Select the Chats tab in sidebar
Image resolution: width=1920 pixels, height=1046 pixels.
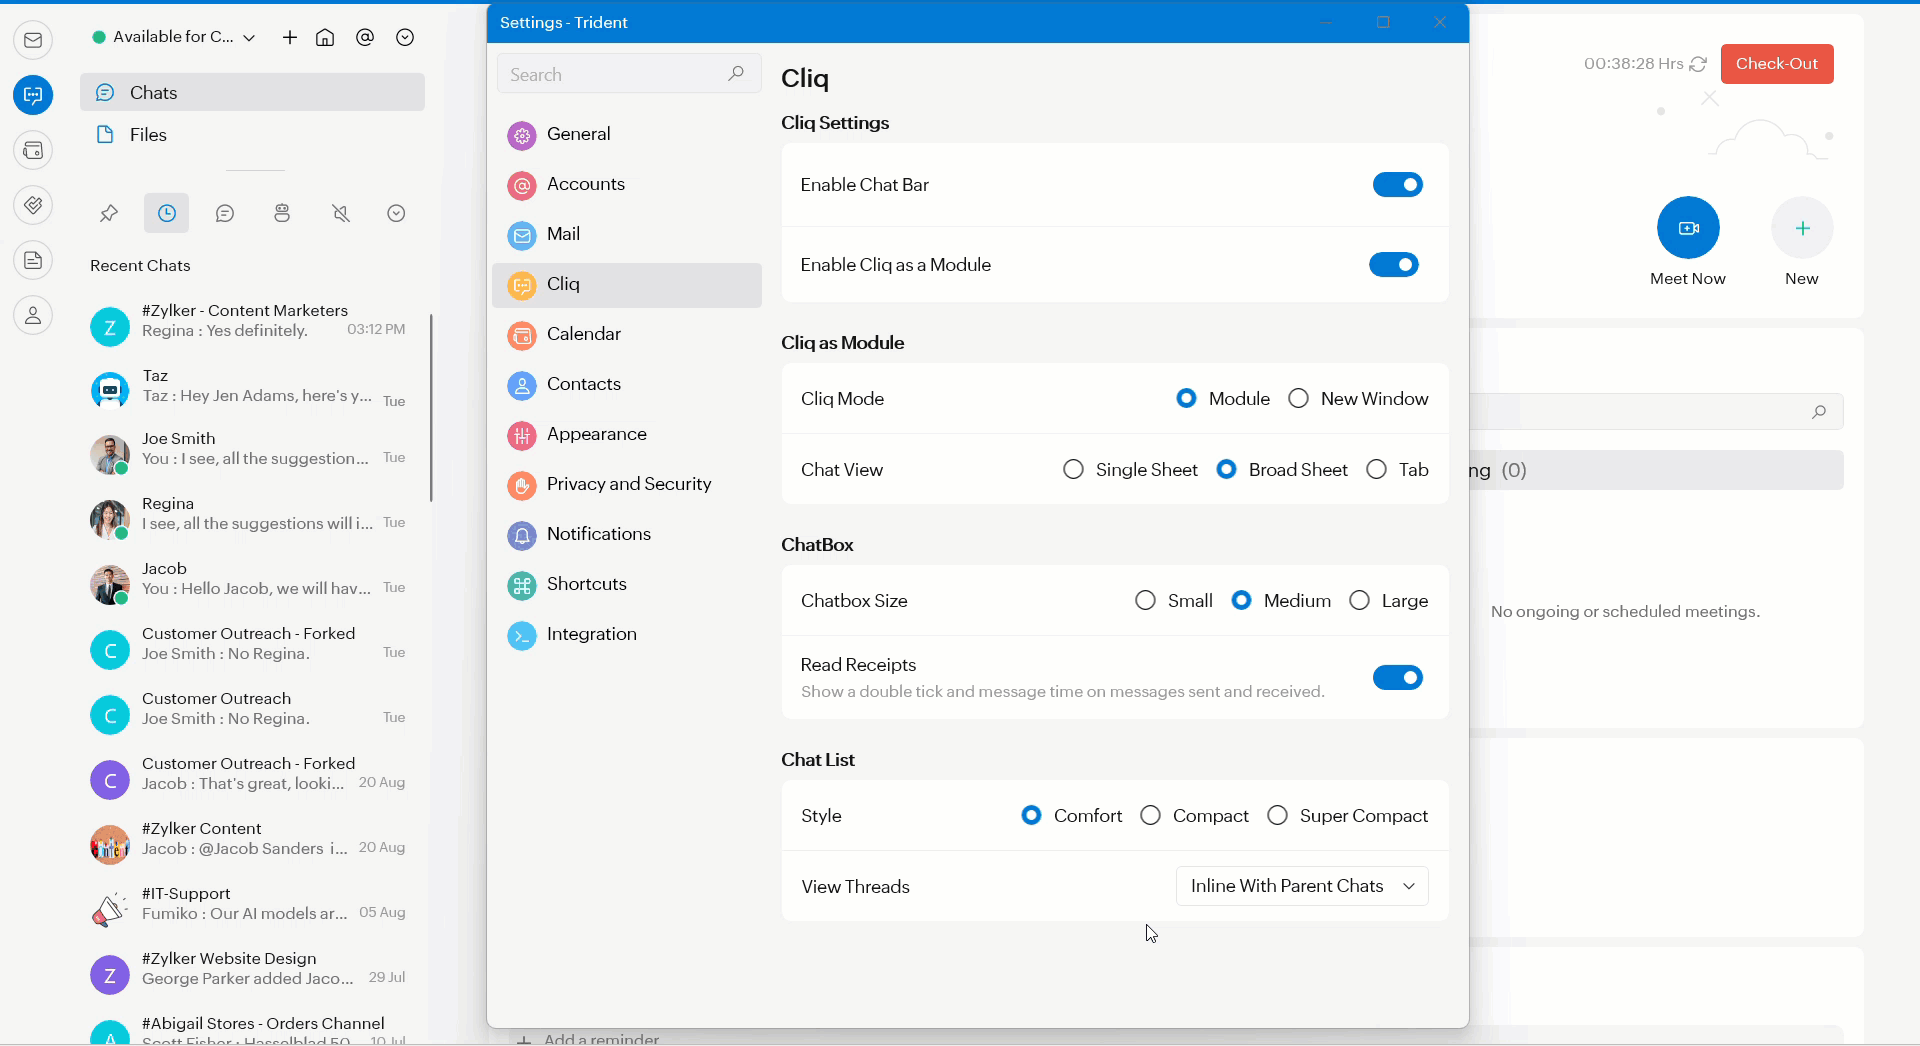252,92
